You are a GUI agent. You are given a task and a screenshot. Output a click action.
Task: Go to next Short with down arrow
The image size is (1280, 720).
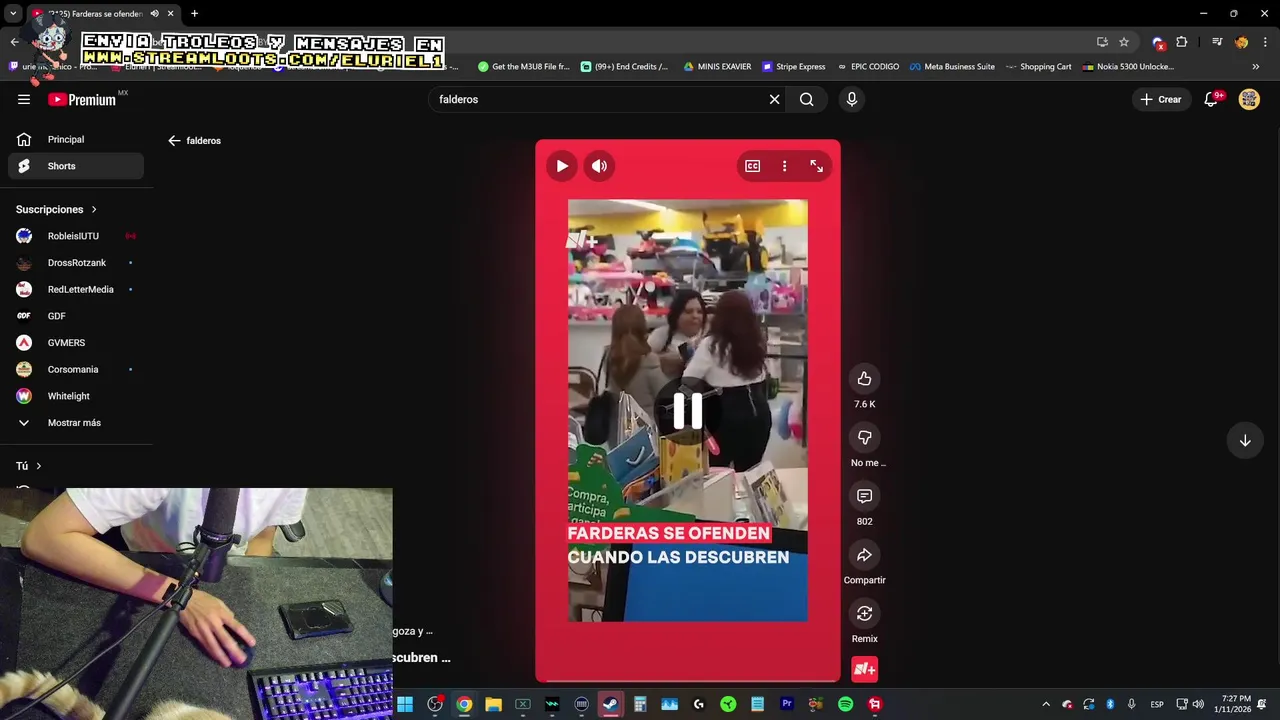tap(1245, 441)
